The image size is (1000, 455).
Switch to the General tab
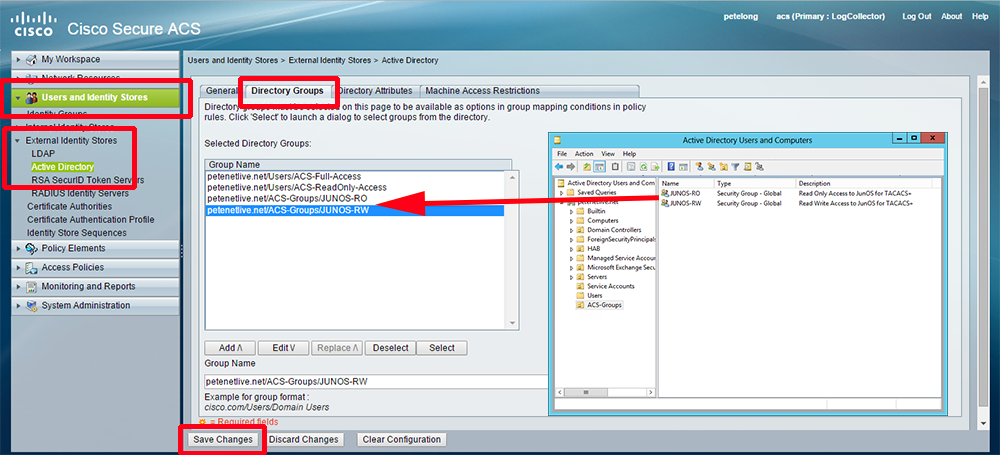[221, 91]
